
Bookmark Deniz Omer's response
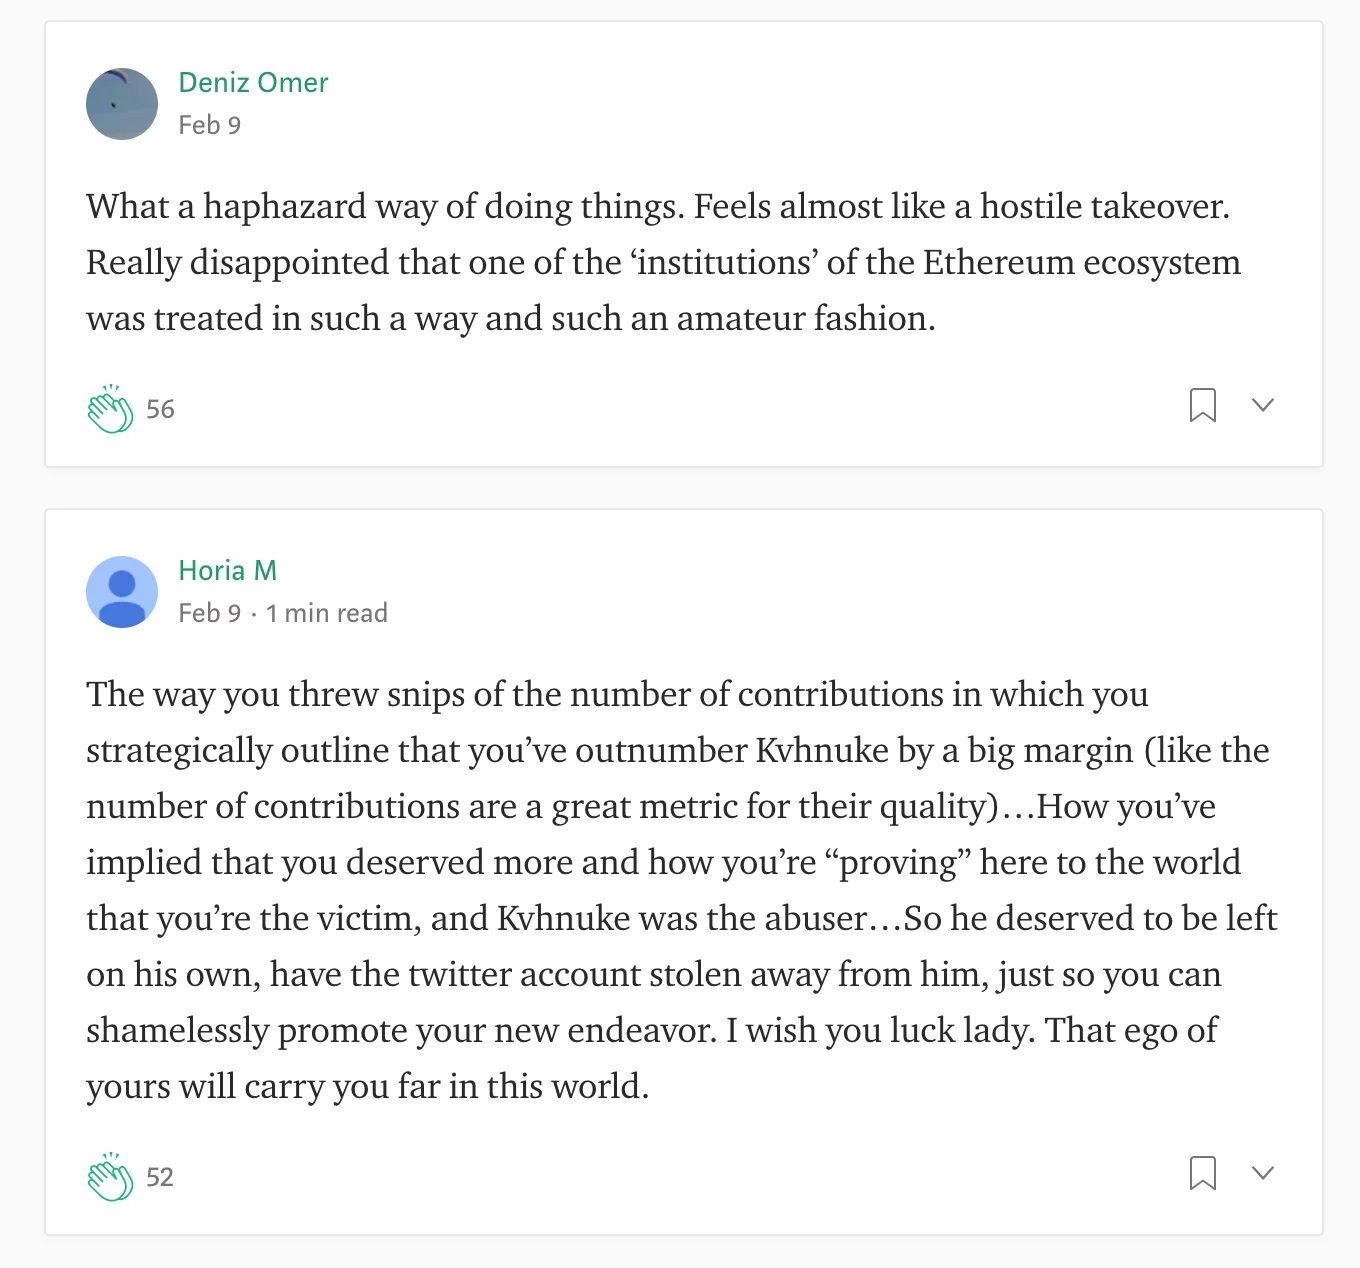[x=1202, y=405]
